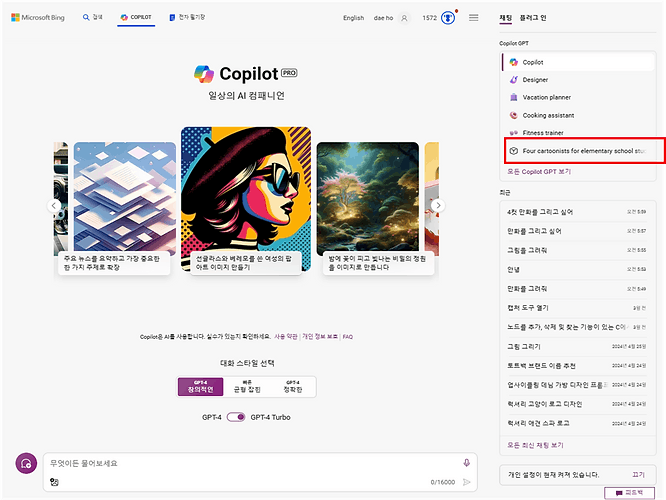The image size is (666, 500).
Task: Choose the Copilot GPT entry
Action: point(578,62)
